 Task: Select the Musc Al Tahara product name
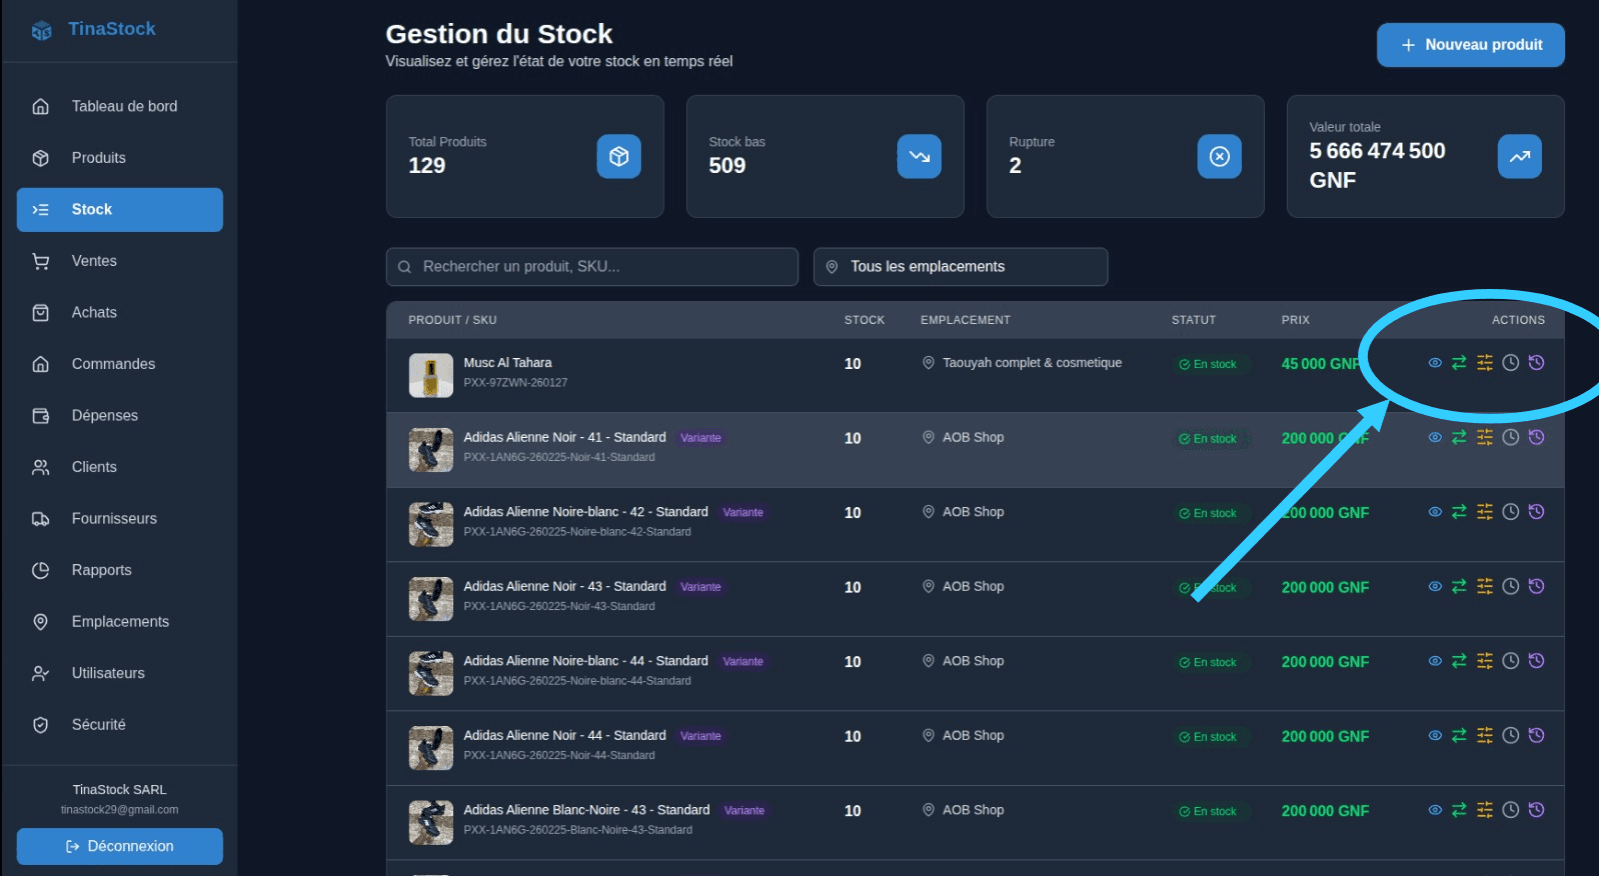point(507,363)
